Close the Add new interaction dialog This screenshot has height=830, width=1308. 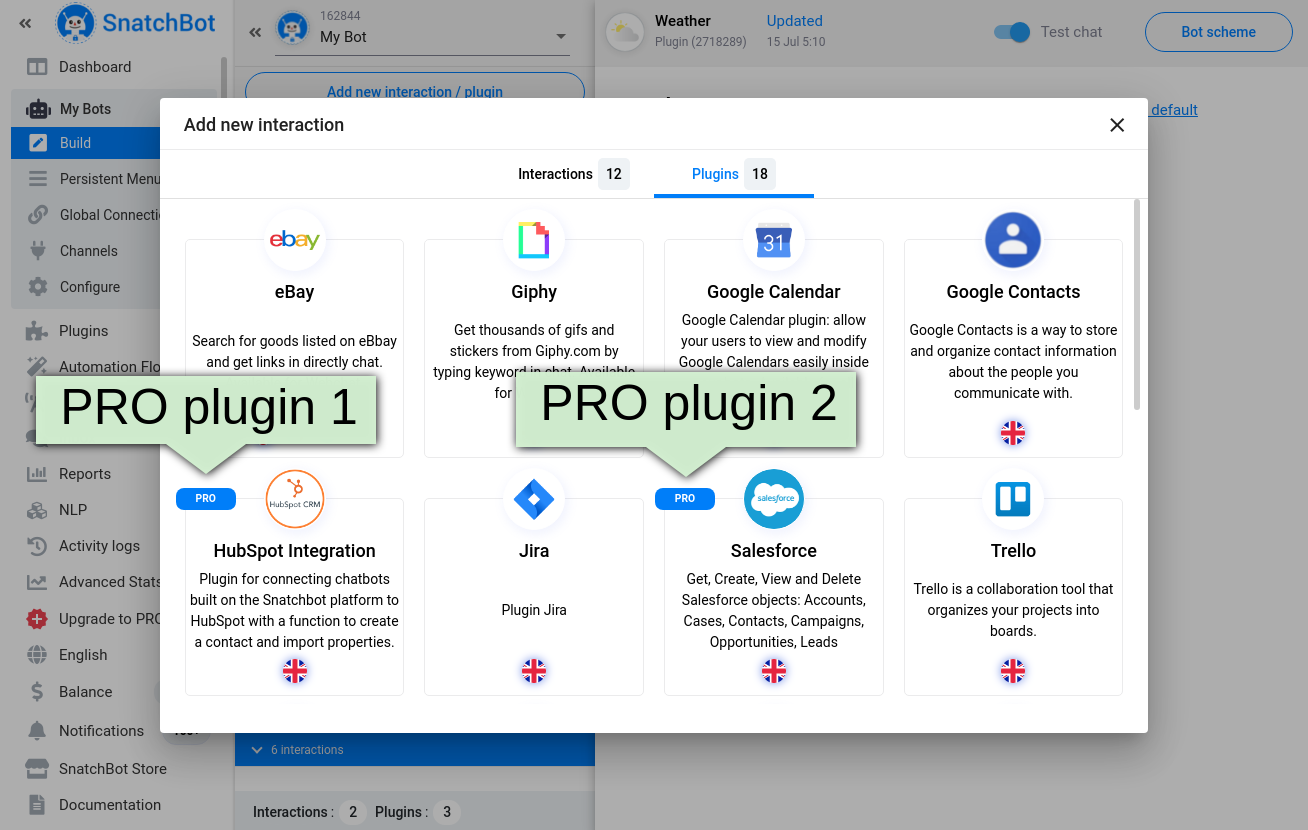(1117, 125)
